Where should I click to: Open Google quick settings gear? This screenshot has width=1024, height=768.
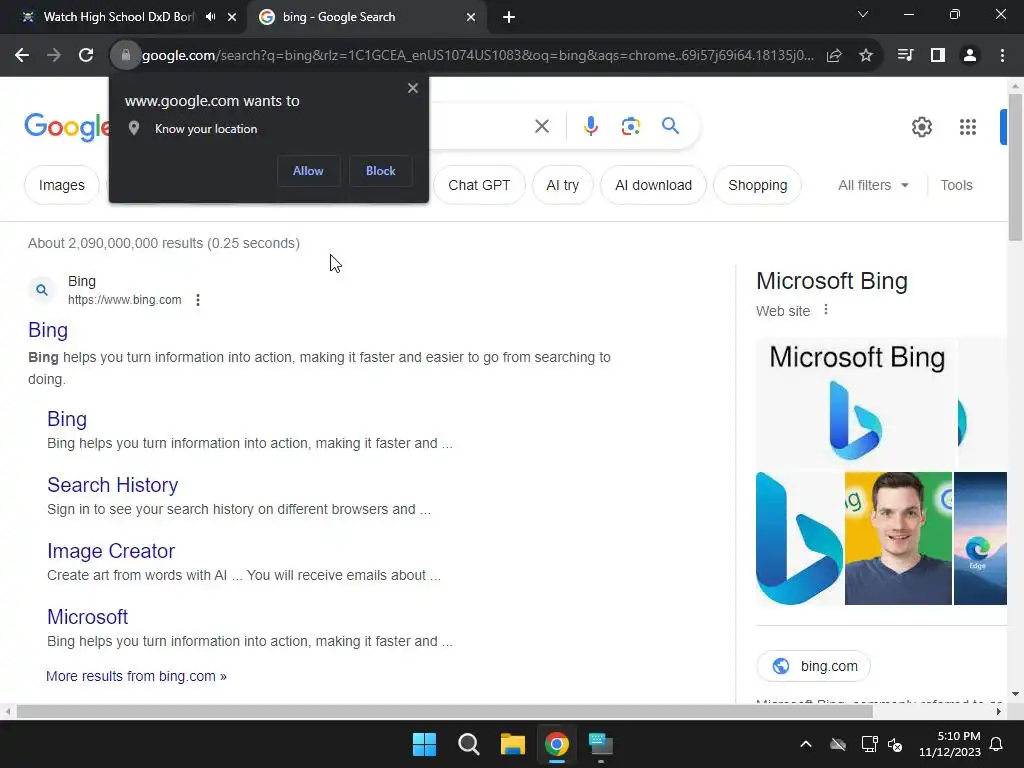[x=921, y=127]
